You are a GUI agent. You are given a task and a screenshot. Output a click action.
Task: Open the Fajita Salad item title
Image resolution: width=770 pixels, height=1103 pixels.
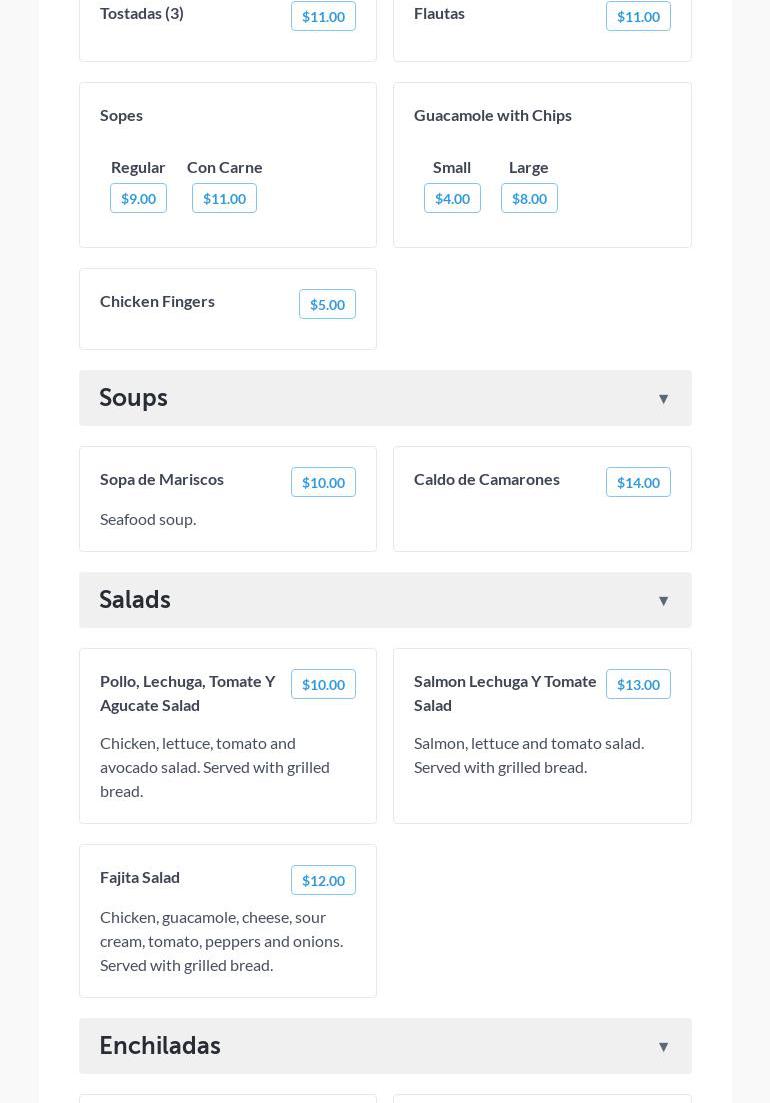(140, 877)
